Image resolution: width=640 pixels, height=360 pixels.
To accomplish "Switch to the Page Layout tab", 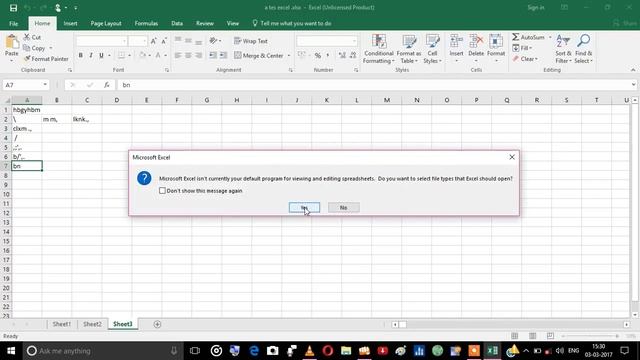I will click(106, 23).
